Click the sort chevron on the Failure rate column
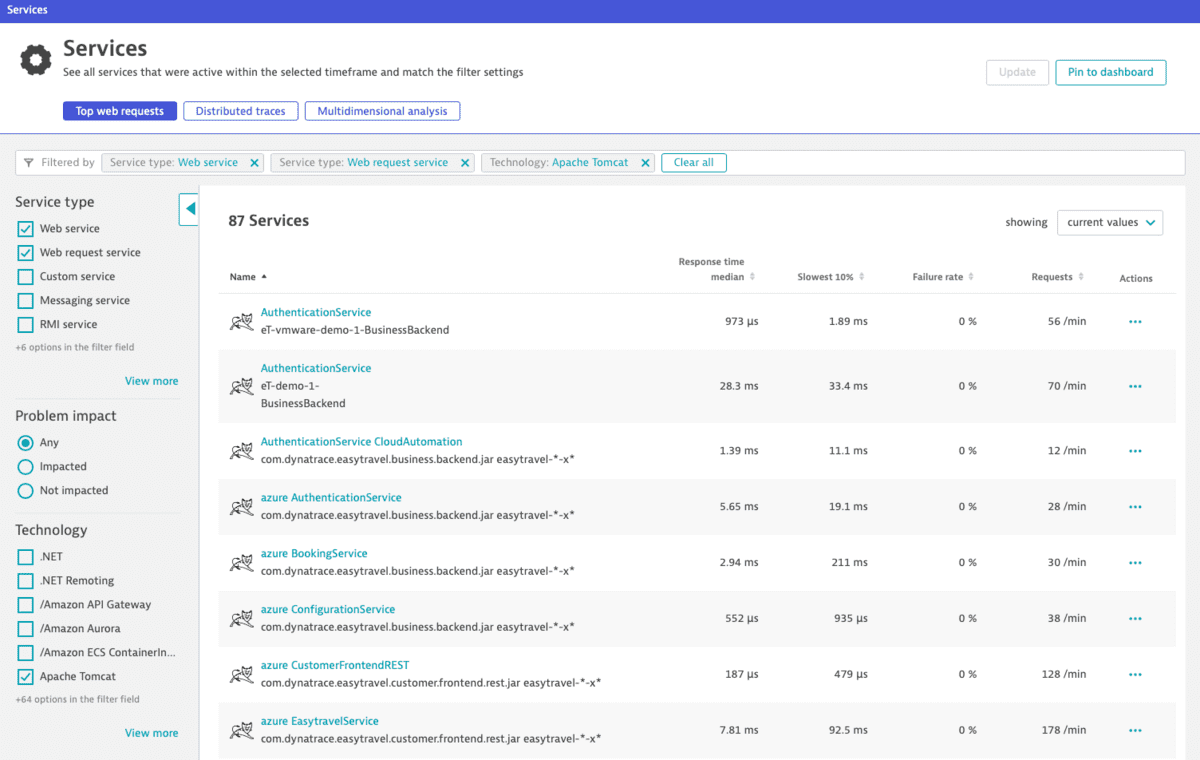 pos(972,277)
